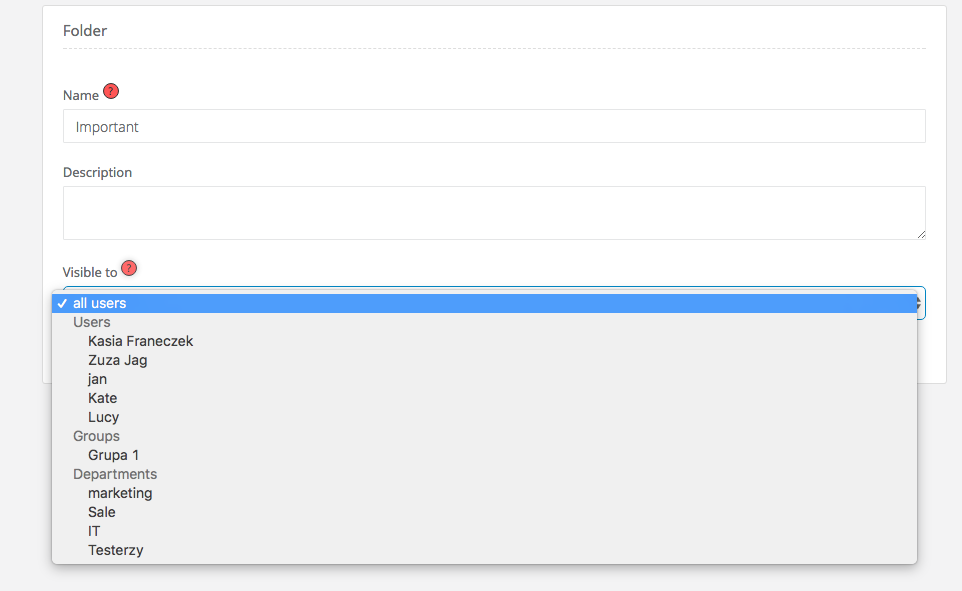The image size is (962, 591).
Task: Click inside the Description text area
Action: point(494,213)
